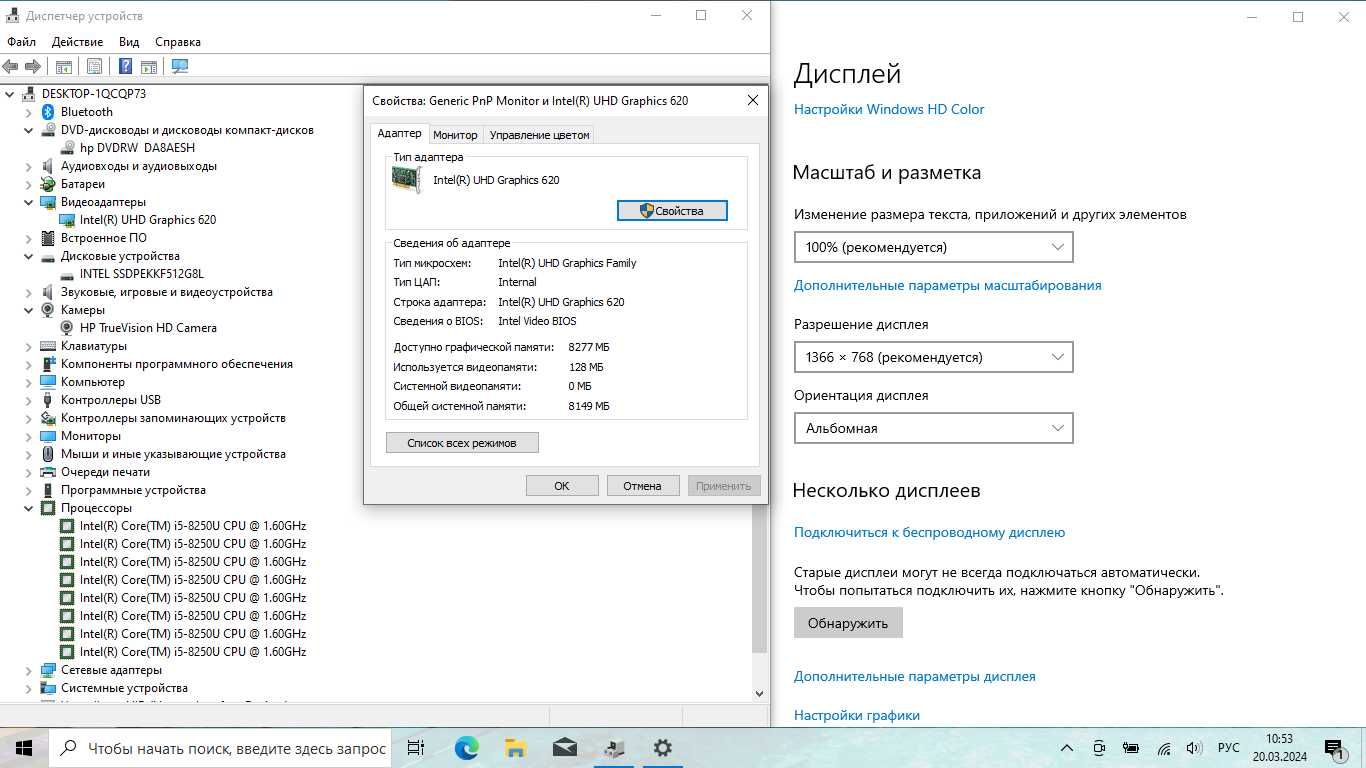Click the show/hide action pane toolbar icon
1366x768 pixels.
(148, 66)
